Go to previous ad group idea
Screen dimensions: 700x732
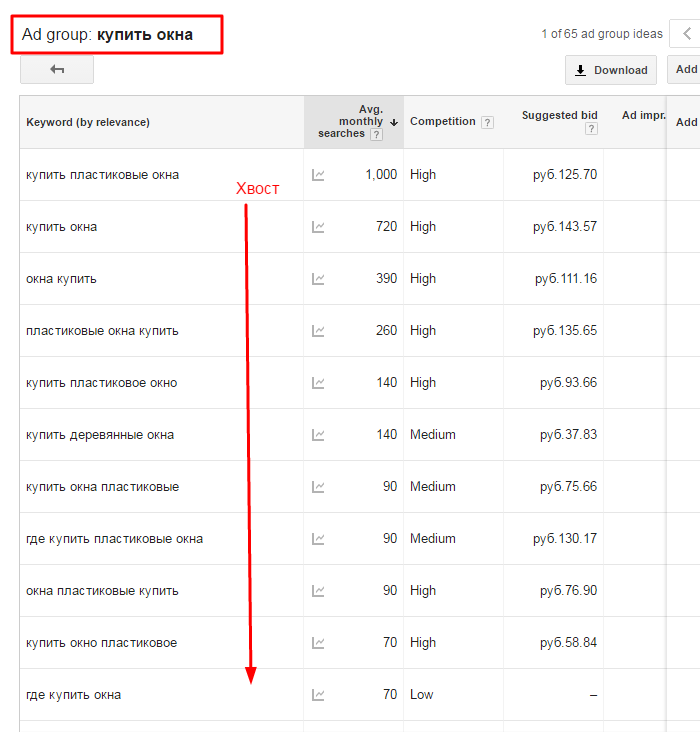pyautogui.click(x=687, y=34)
